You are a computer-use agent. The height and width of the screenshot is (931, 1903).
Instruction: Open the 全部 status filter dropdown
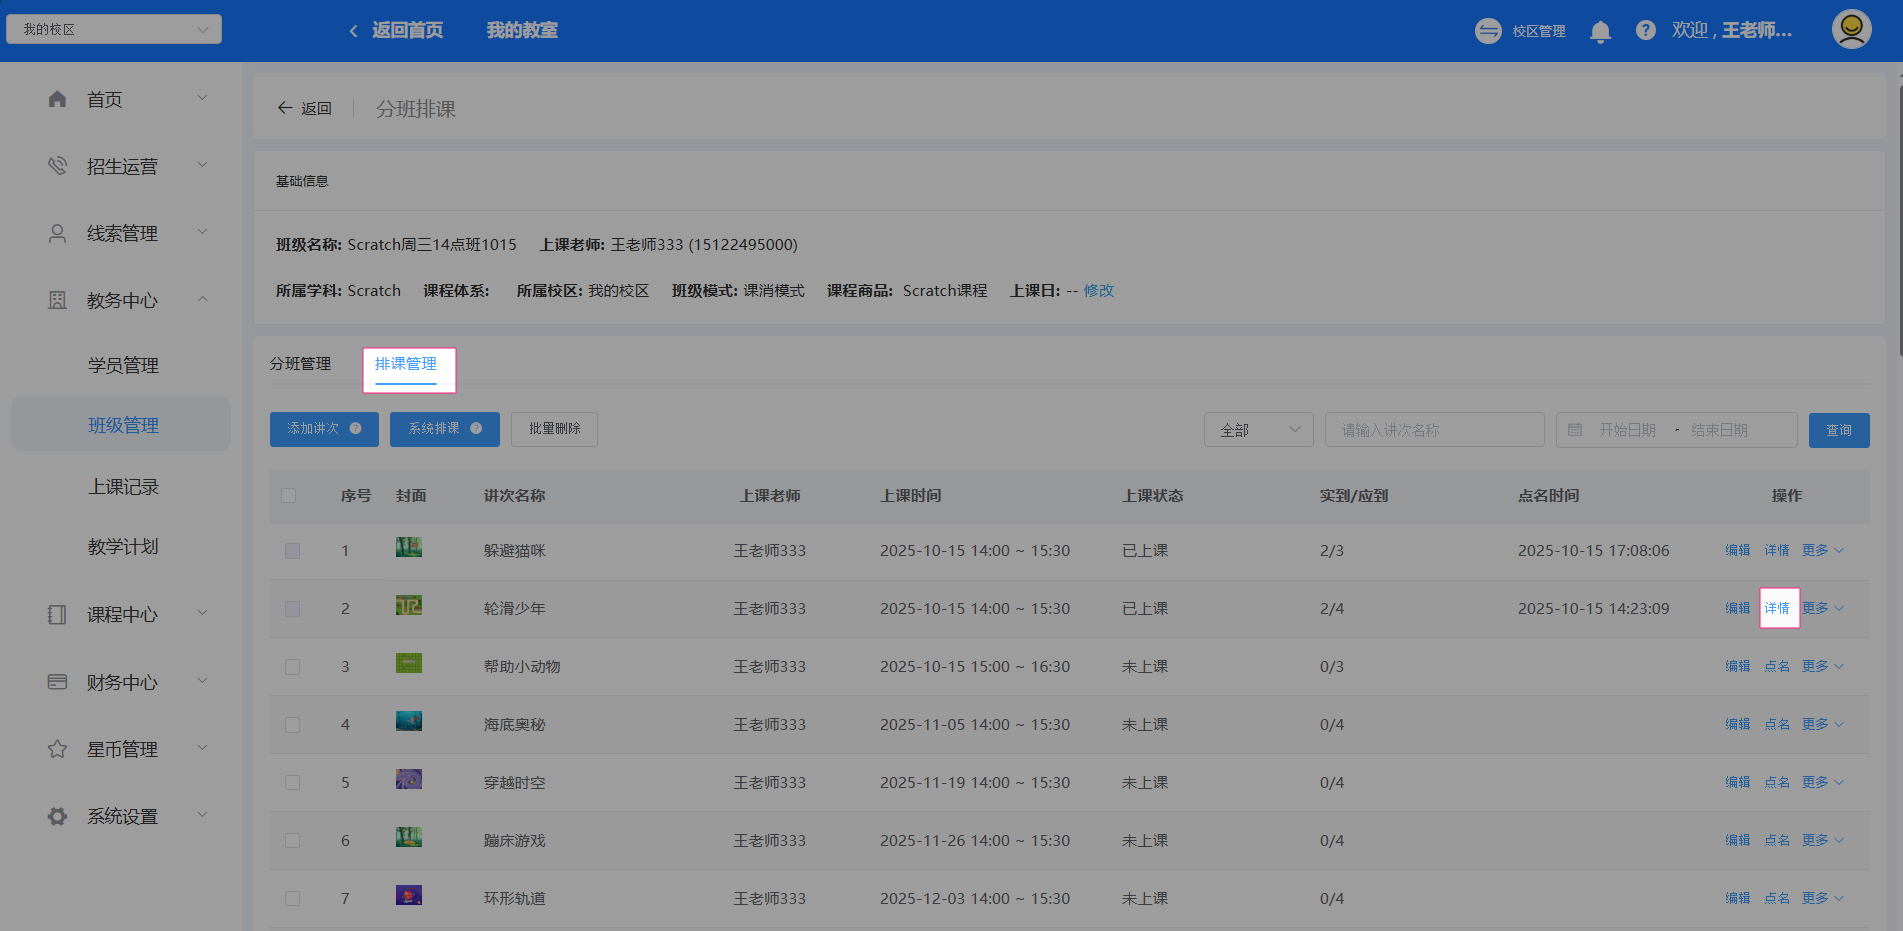click(1258, 430)
